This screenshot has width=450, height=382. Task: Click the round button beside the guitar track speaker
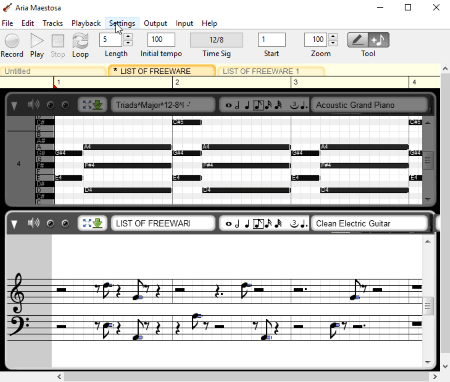[x=50, y=223]
